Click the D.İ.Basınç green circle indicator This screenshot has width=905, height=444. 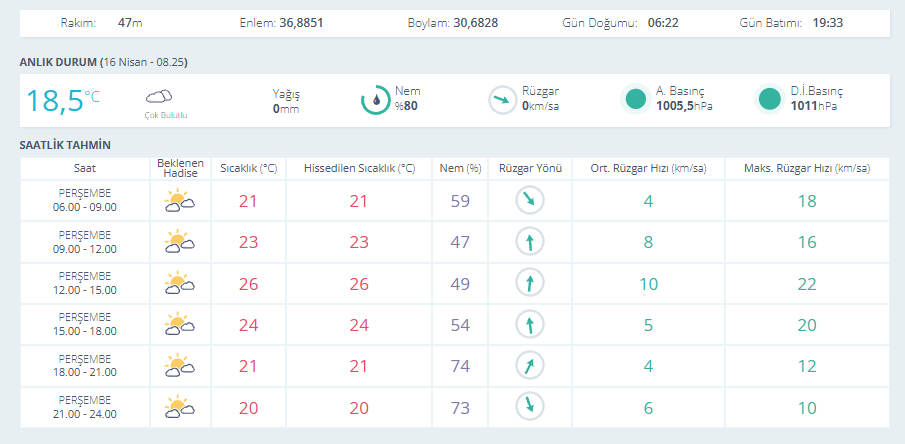(x=769, y=99)
